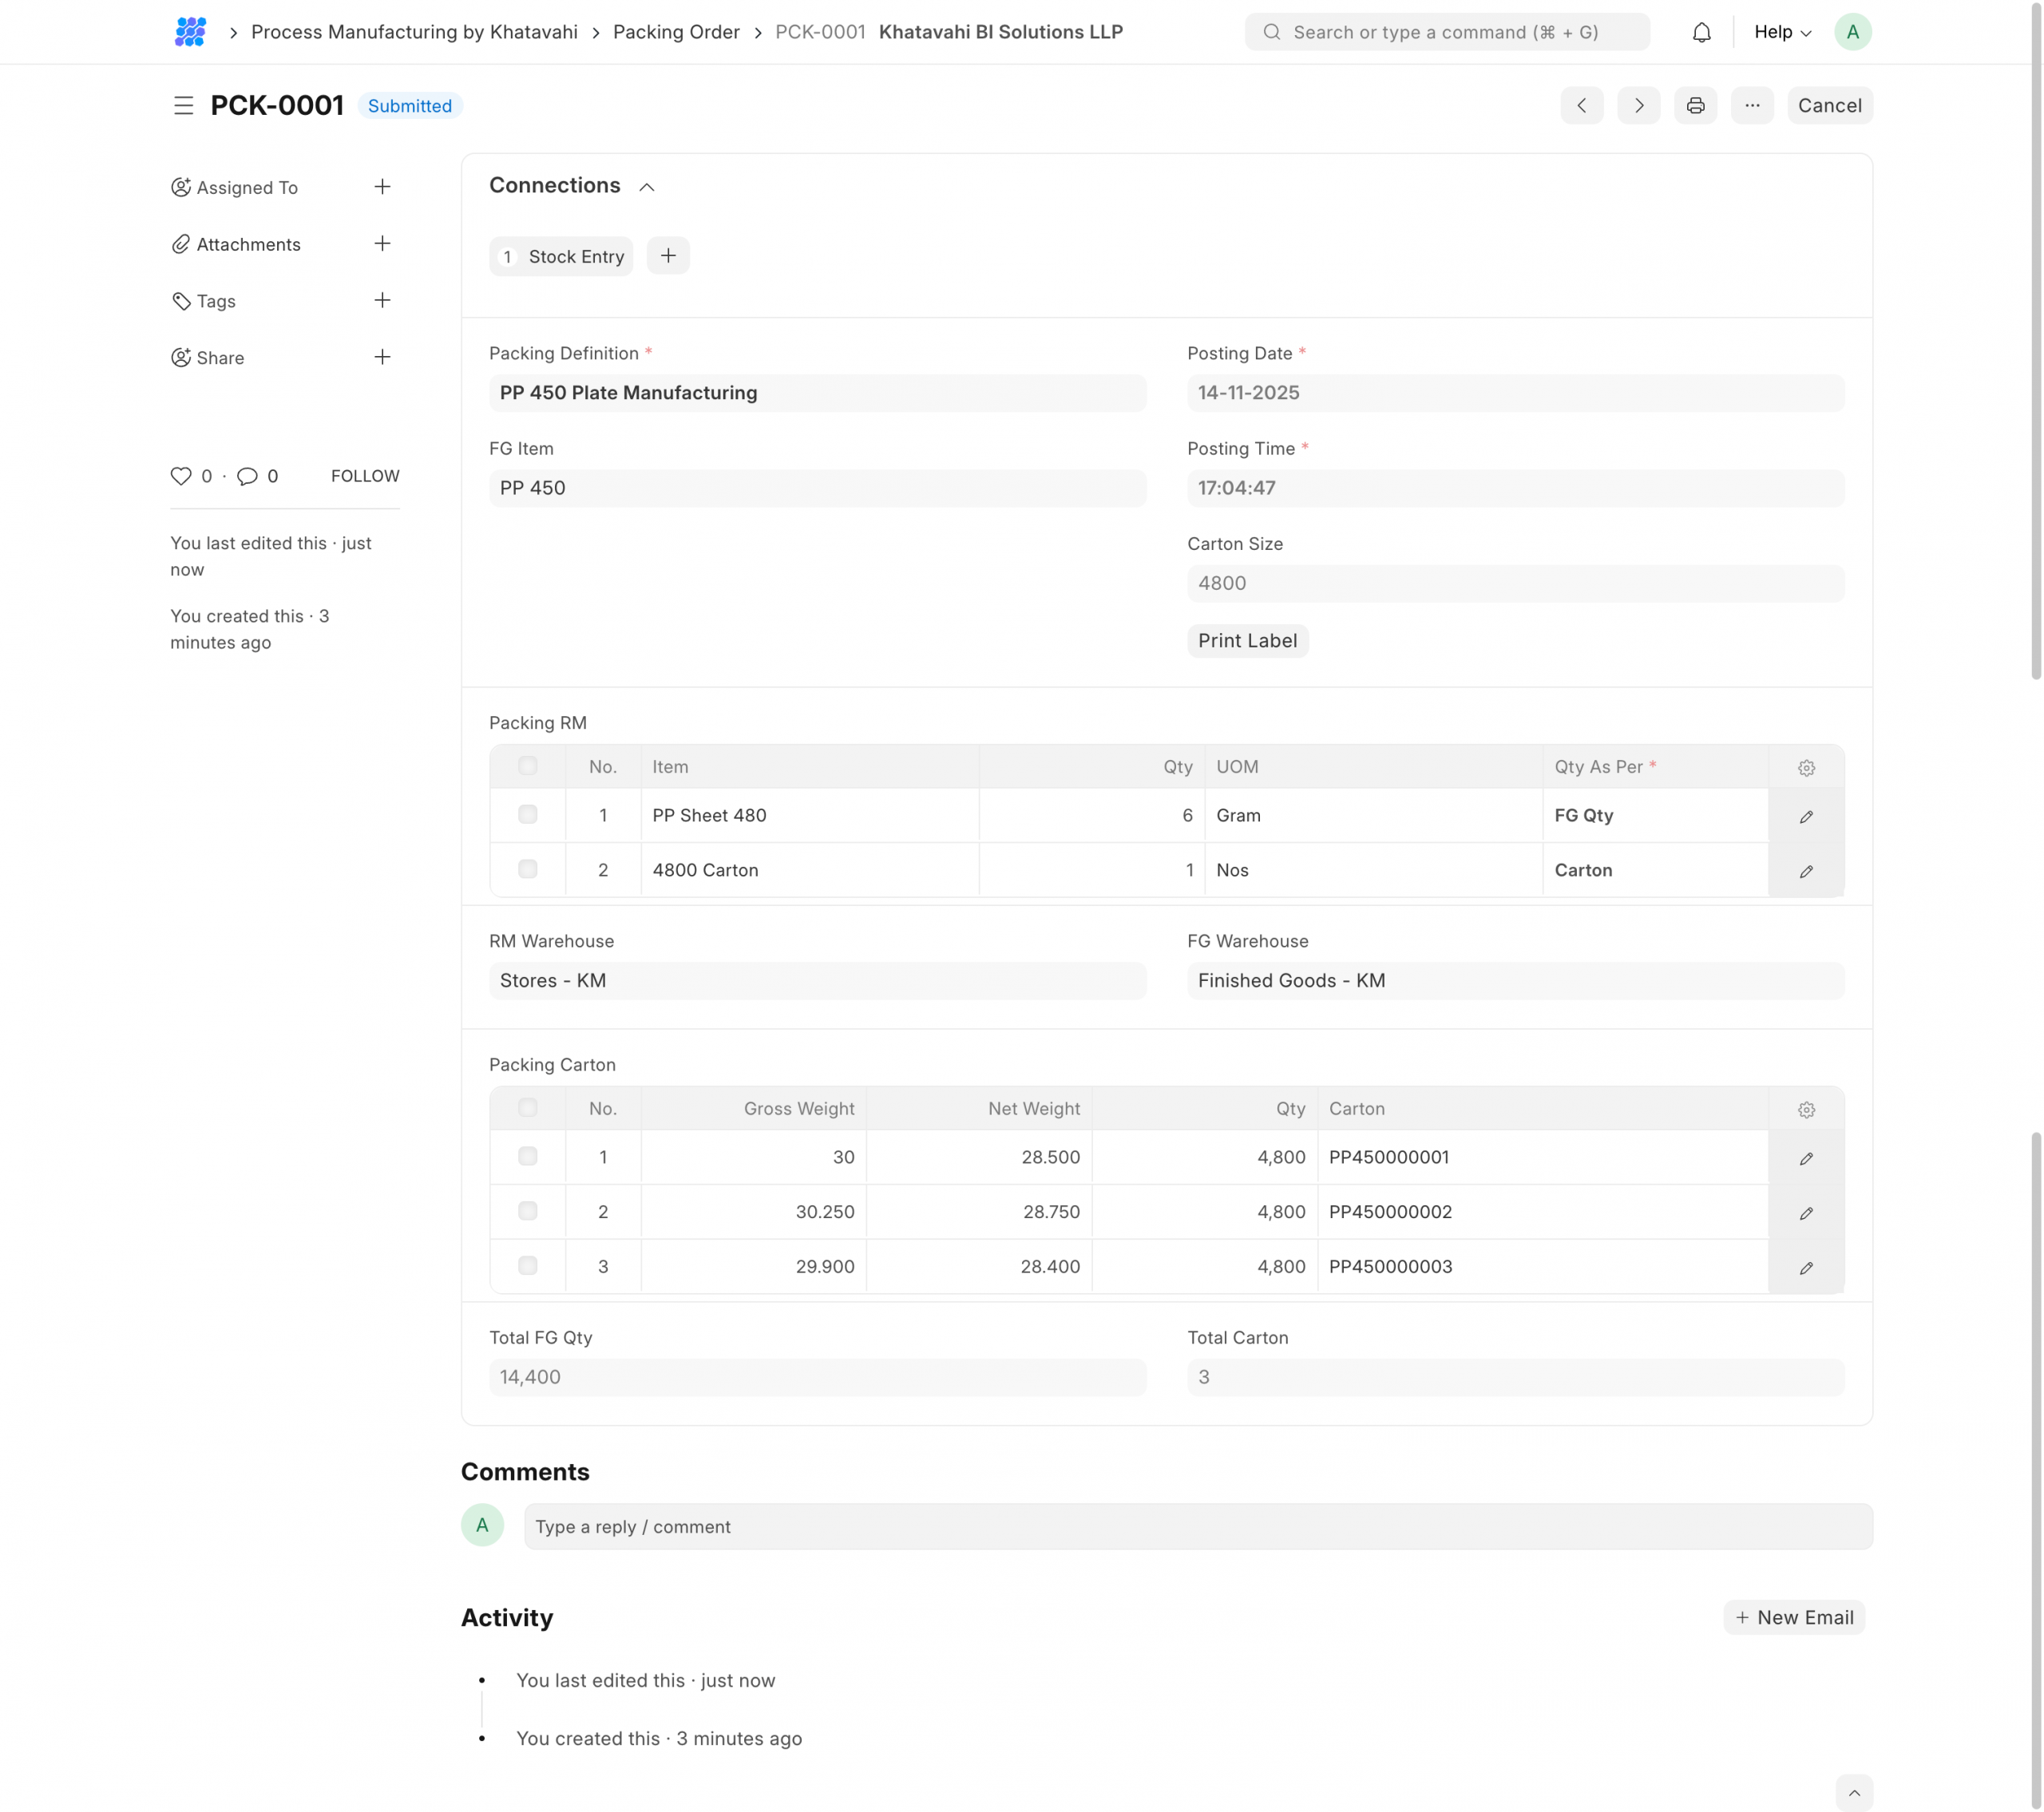The height and width of the screenshot is (1812, 2044).
Task: Open Packing RM table settings gear
Action: [x=1805, y=767]
